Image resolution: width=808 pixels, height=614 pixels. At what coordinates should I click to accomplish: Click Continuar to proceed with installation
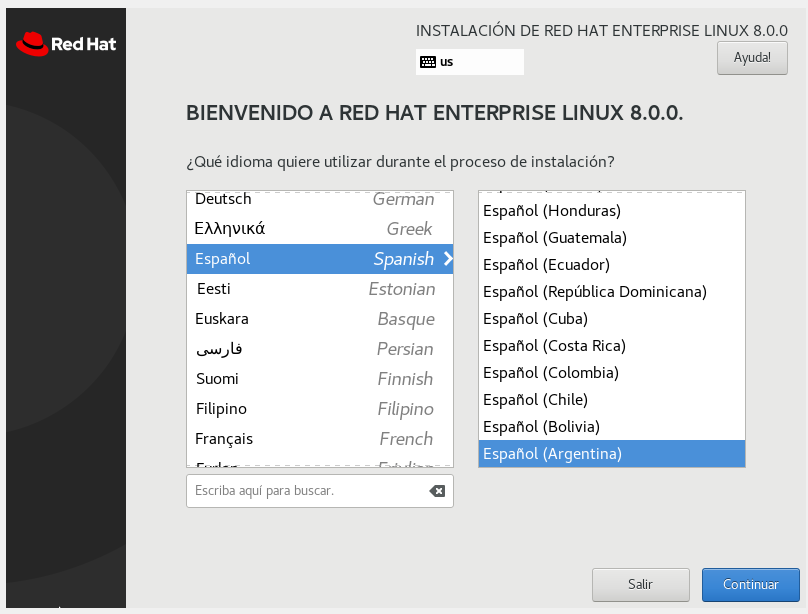[750, 585]
